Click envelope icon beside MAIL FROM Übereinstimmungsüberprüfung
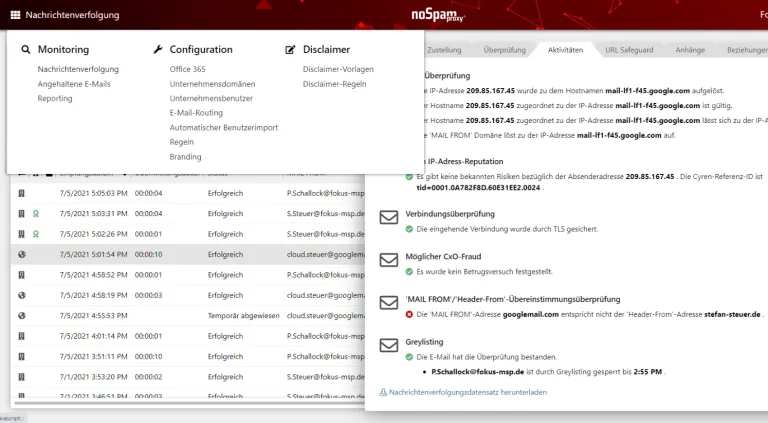 tap(389, 303)
